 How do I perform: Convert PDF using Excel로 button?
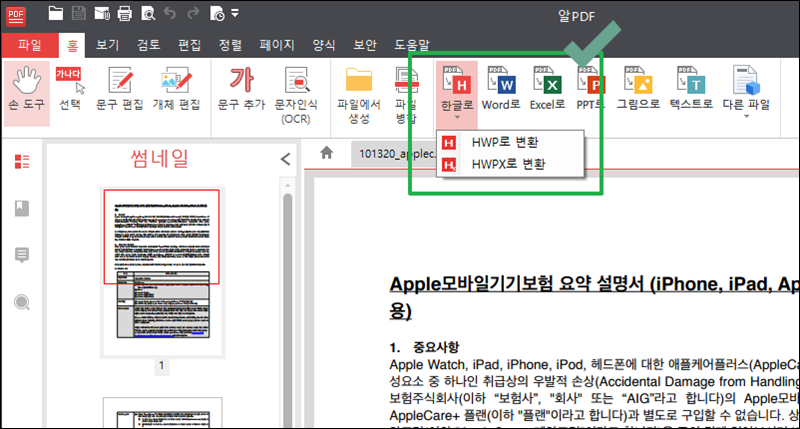pos(547,89)
